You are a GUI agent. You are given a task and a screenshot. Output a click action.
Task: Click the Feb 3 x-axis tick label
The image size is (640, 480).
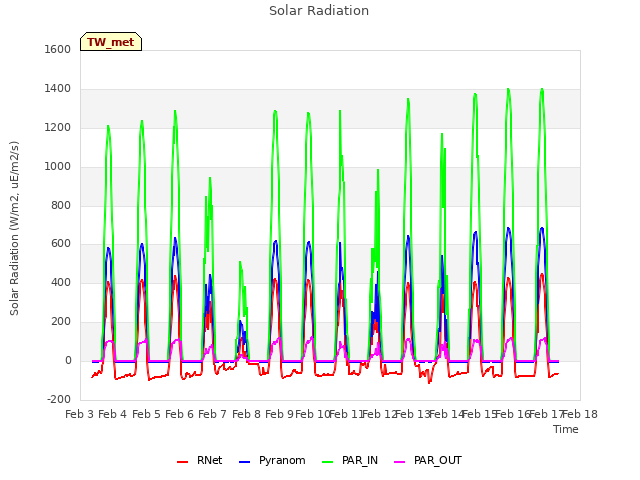click(x=80, y=414)
